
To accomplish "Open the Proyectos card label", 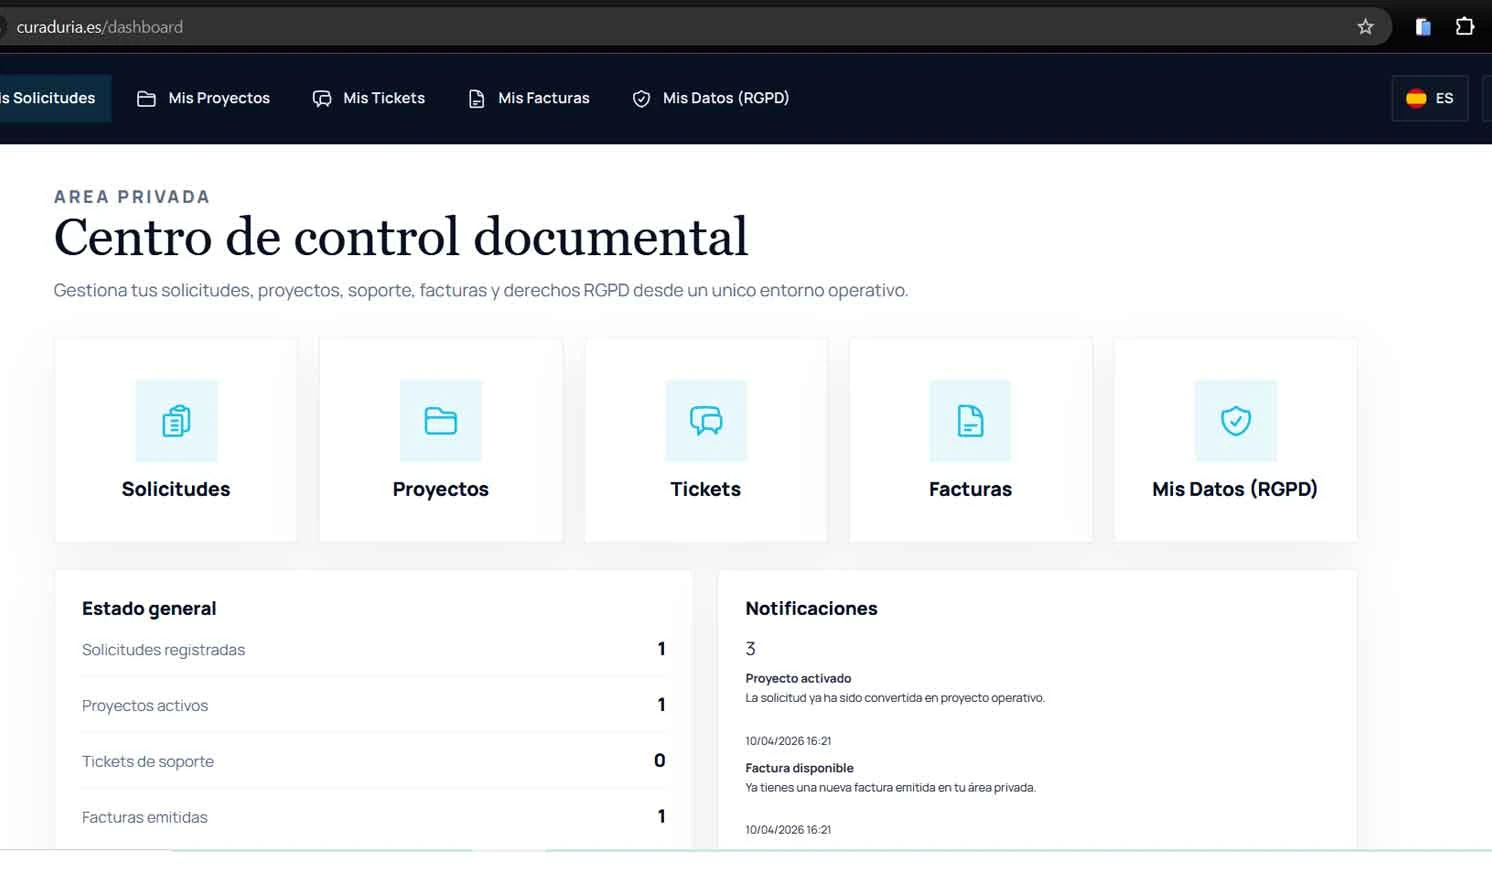I will click(x=441, y=489).
